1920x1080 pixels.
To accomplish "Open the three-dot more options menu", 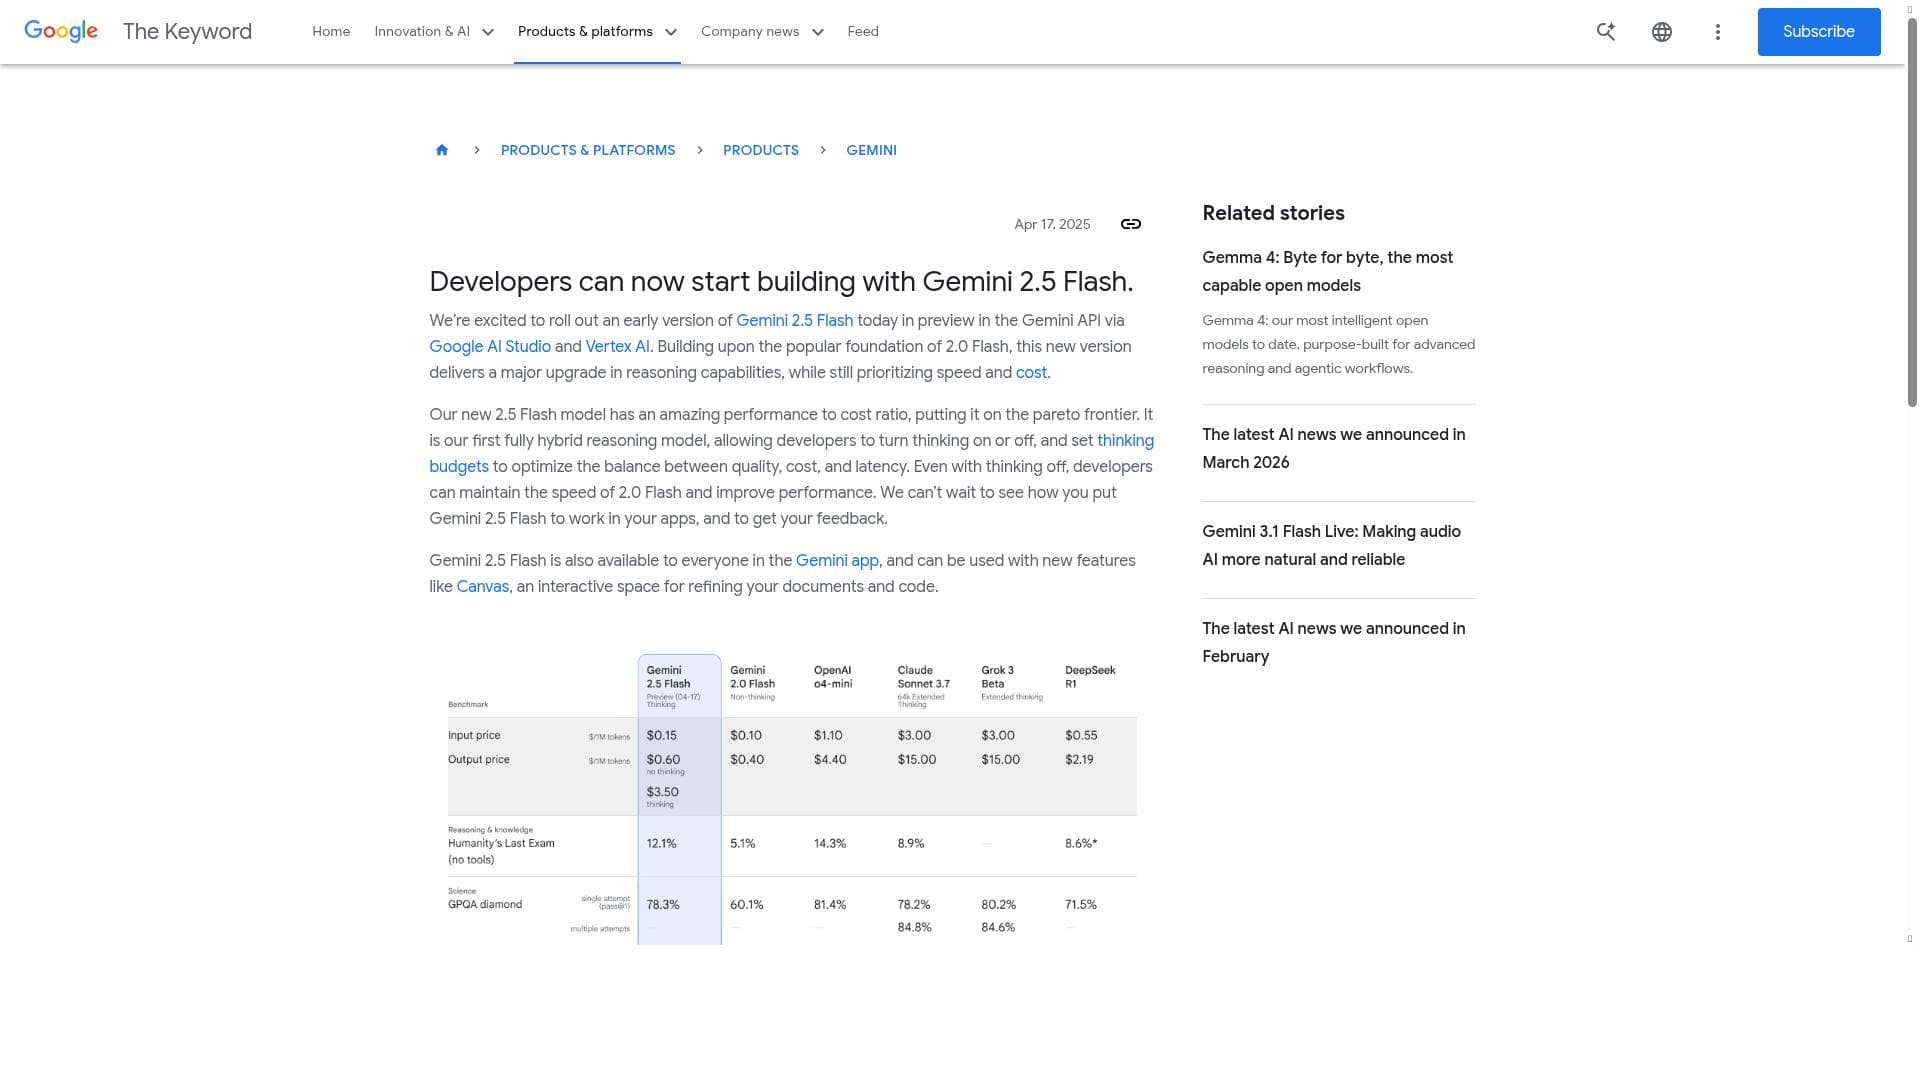I will (x=1718, y=32).
